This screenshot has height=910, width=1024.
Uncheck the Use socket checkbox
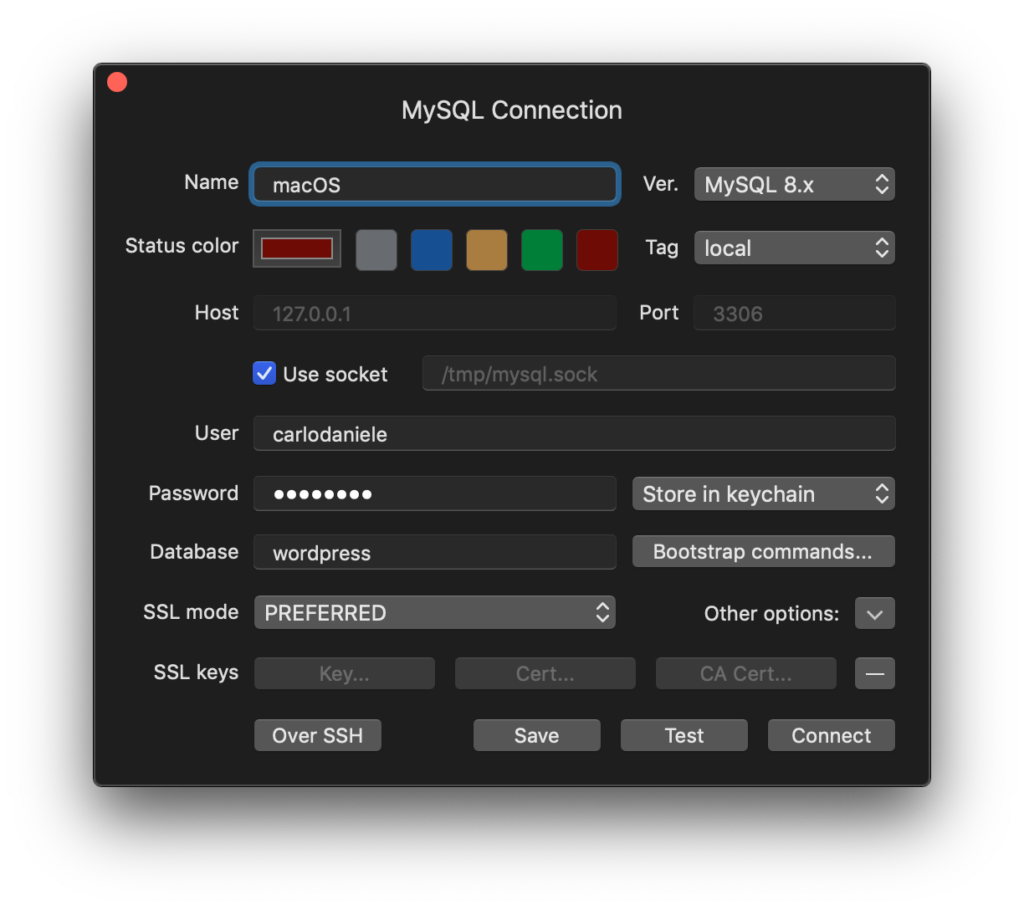264,374
